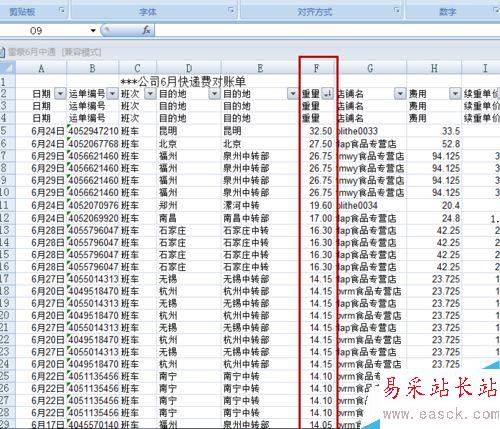This screenshot has width=500, height=429.
Task: Open the 费用 filter dropdown
Action: (x=455, y=94)
